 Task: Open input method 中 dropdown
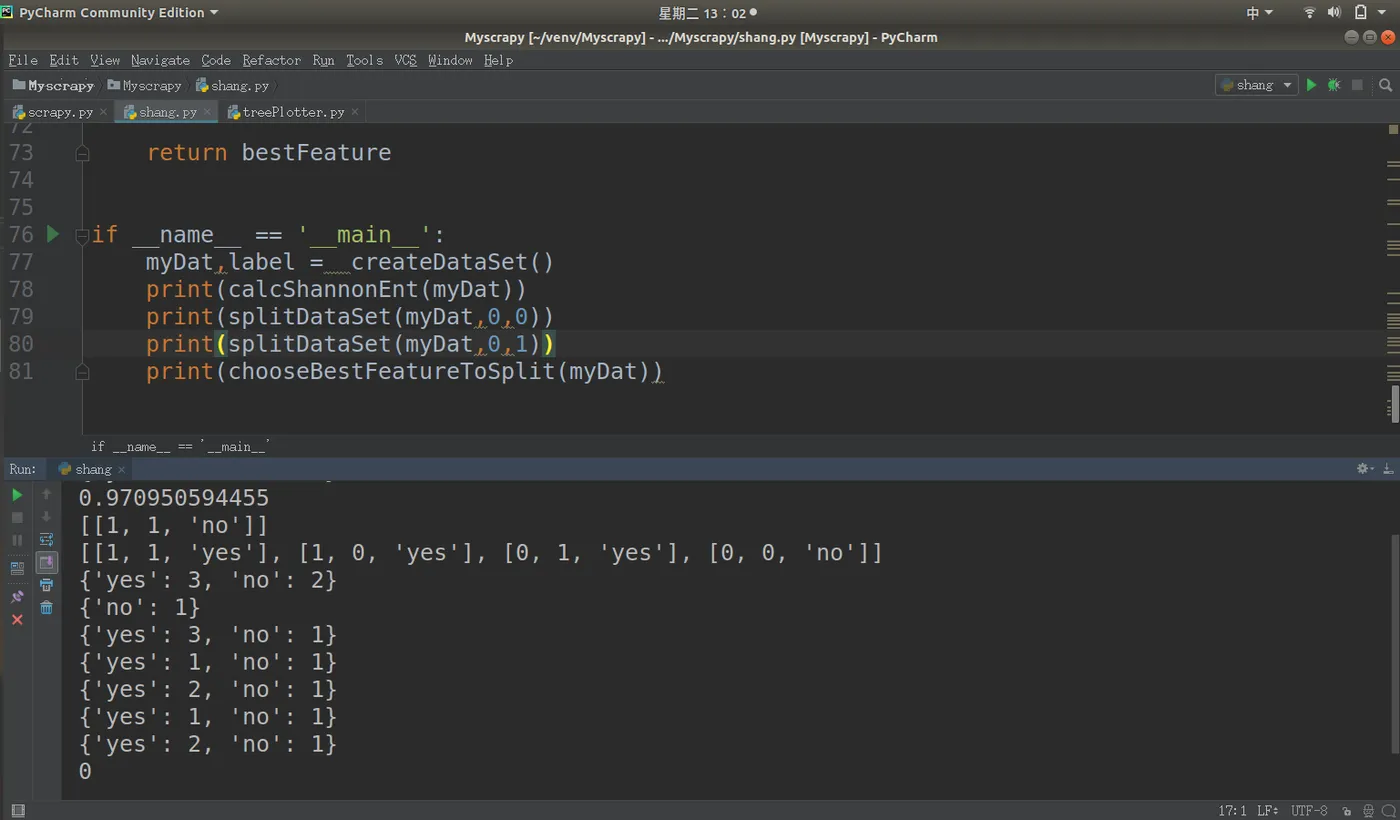(1259, 12)
